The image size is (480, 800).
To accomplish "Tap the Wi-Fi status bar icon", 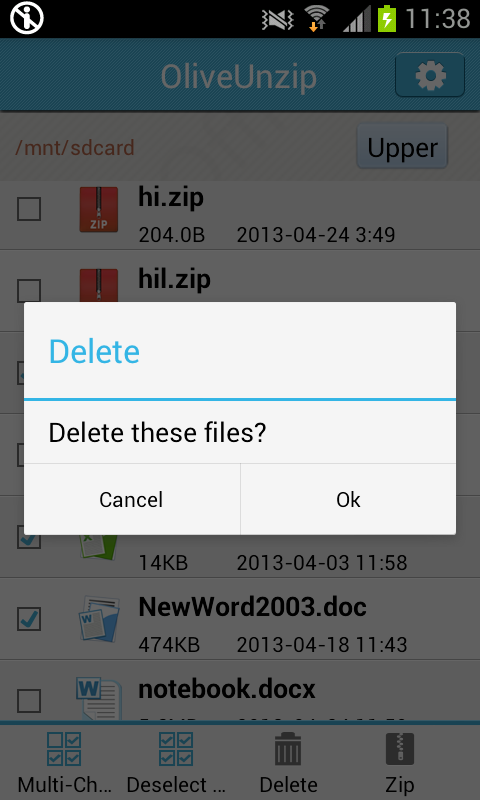I will [x=316, y=19].
